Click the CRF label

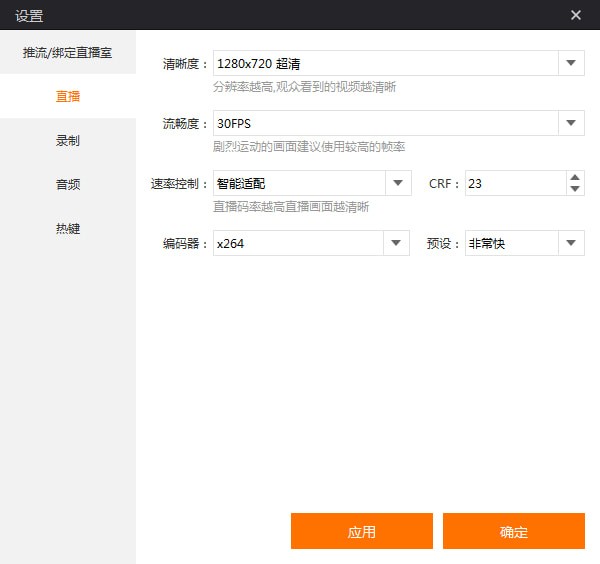coord(443,184)
